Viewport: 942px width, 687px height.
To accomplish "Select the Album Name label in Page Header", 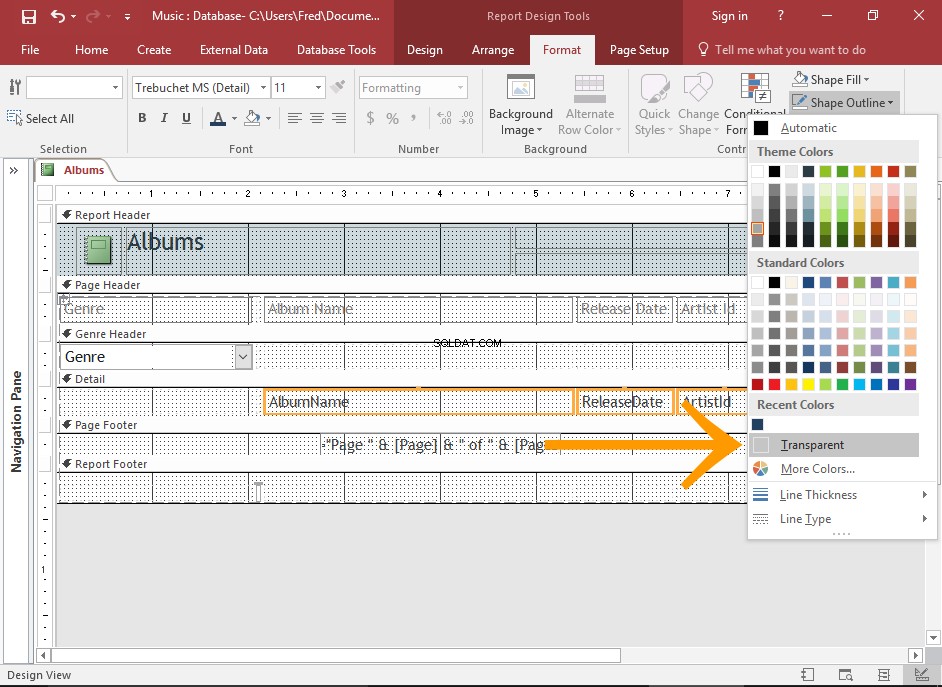I will tap(419, 309).
